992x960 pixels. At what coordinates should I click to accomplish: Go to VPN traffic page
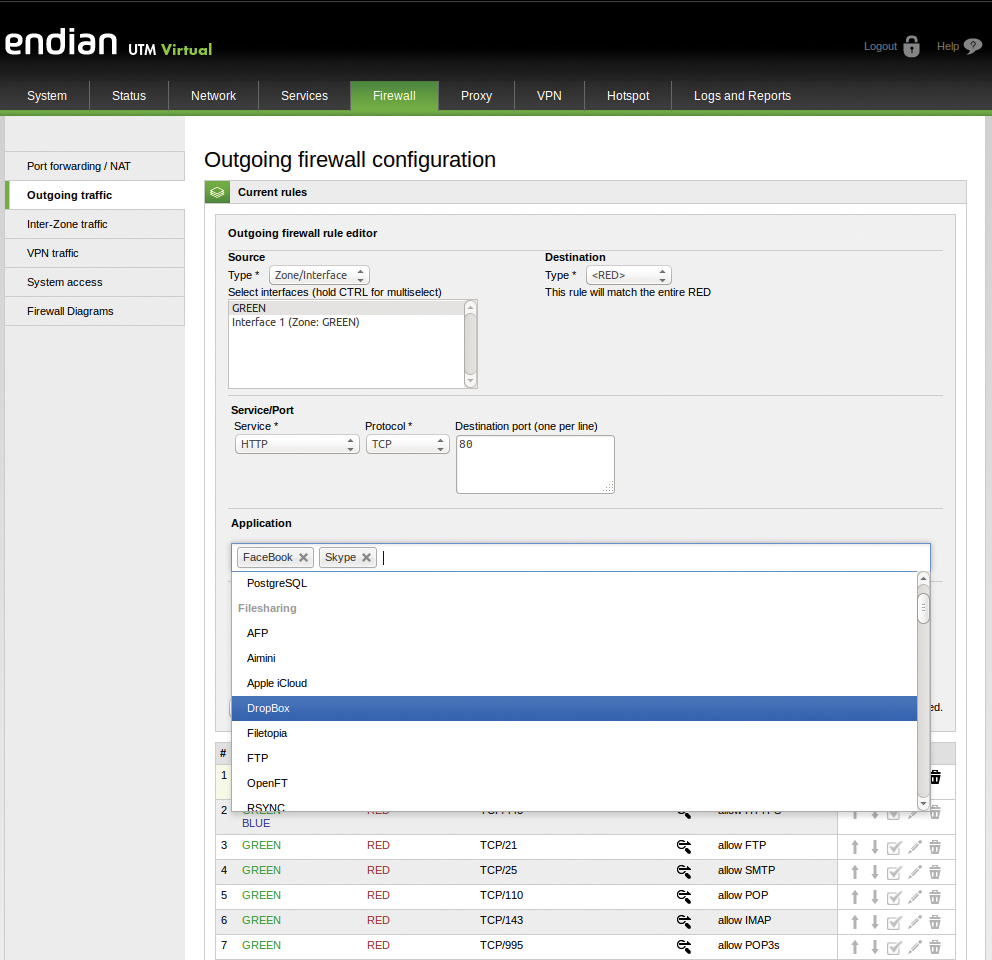(x=95, y=253)
